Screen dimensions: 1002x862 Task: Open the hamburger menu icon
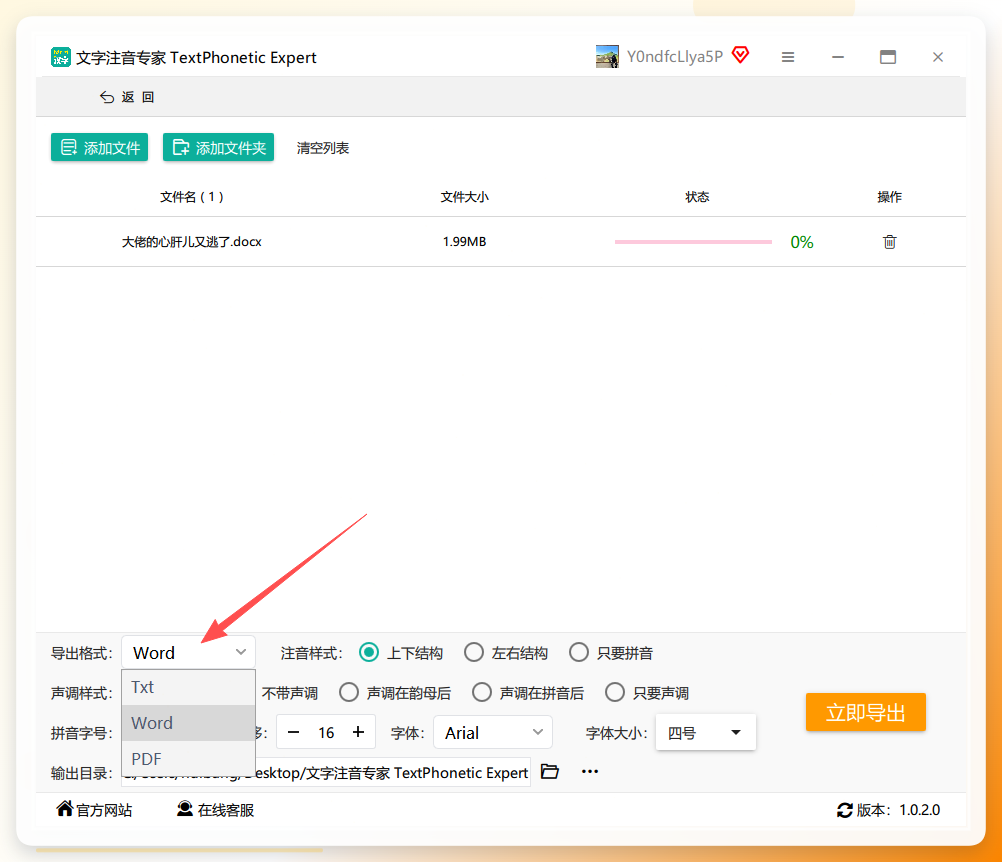(788, 58)
